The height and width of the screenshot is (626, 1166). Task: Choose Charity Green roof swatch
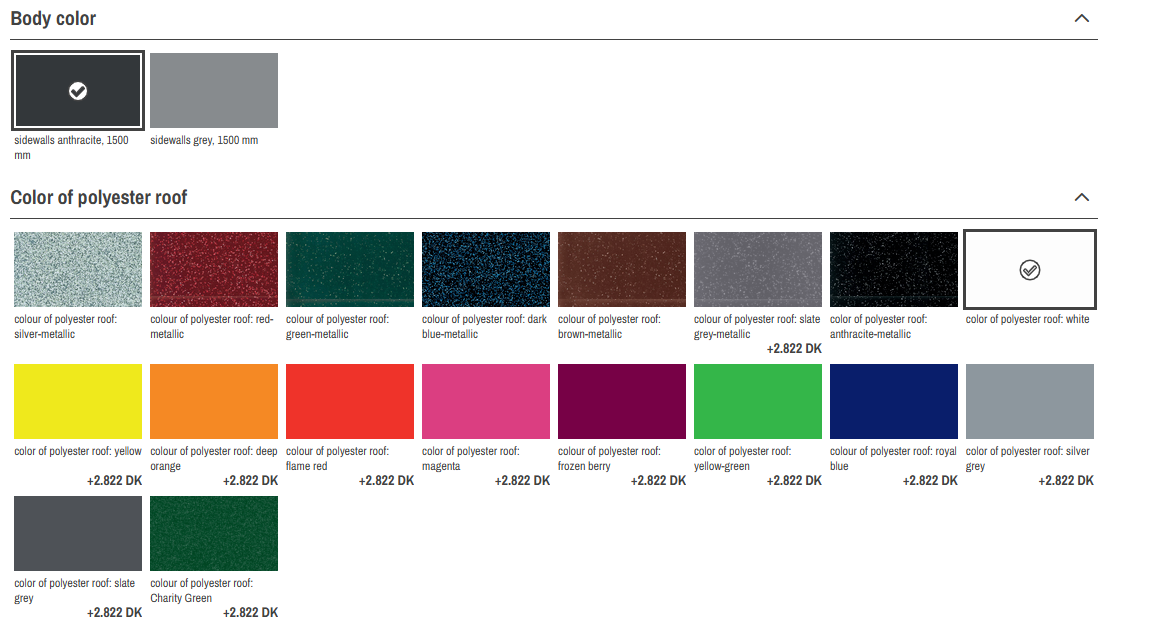tap(214, 533)
